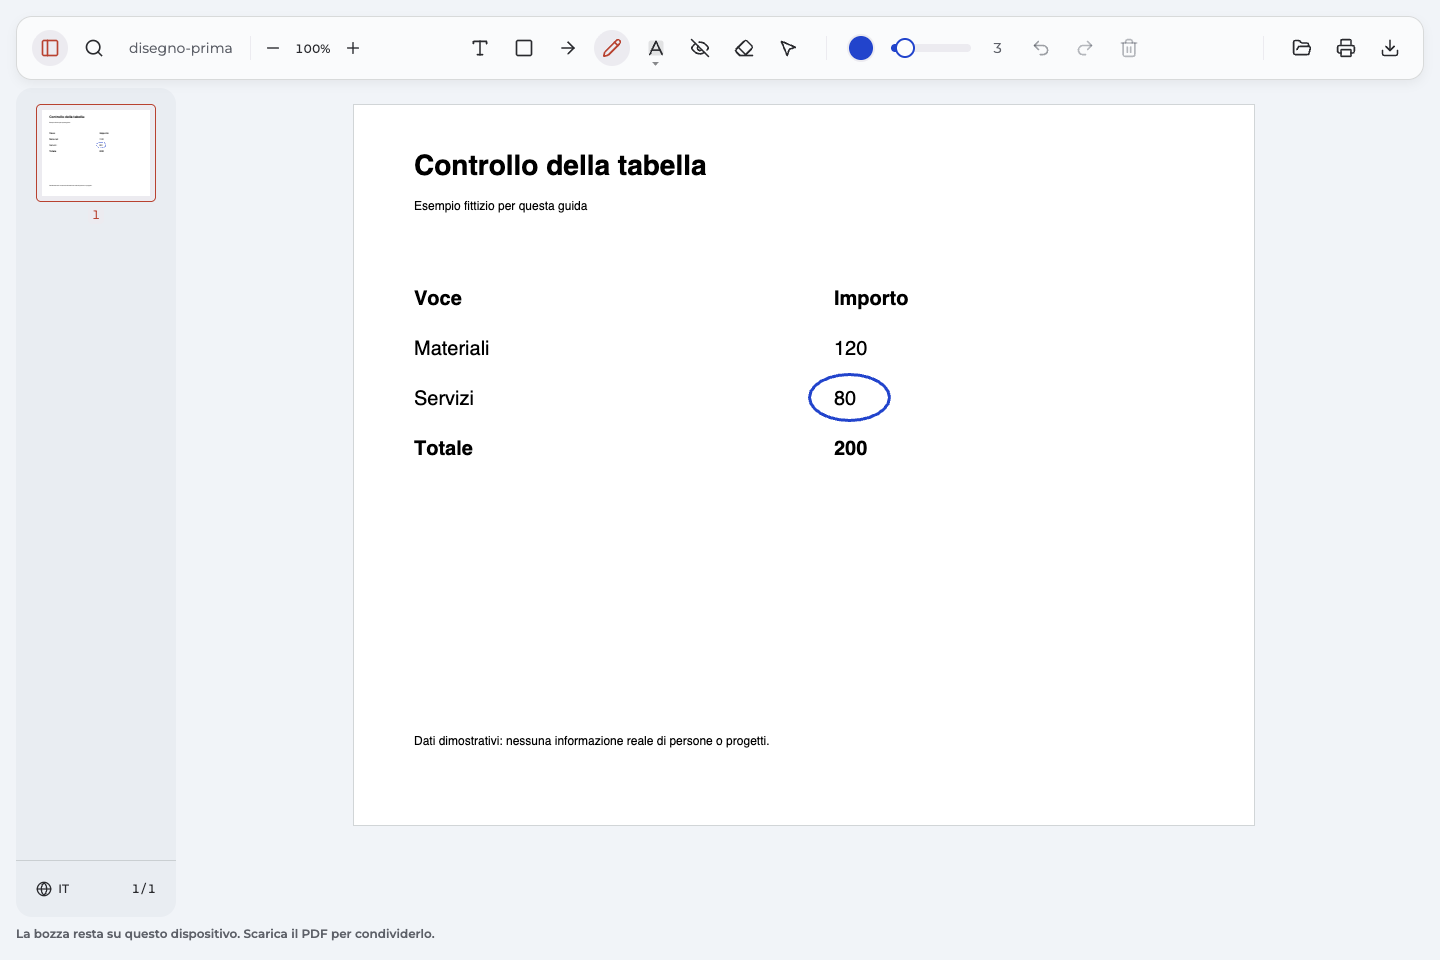Viewport: 1440px width, 960px height.
Task: Click the file name disegno-prima
Action: click(x=181, y=48)
